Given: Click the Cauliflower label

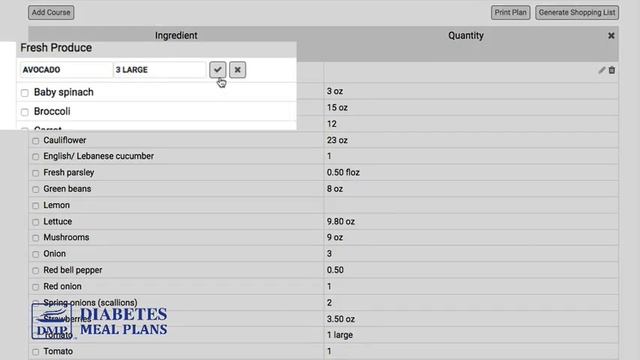Looking at the screenshot, I should point(64,140).
